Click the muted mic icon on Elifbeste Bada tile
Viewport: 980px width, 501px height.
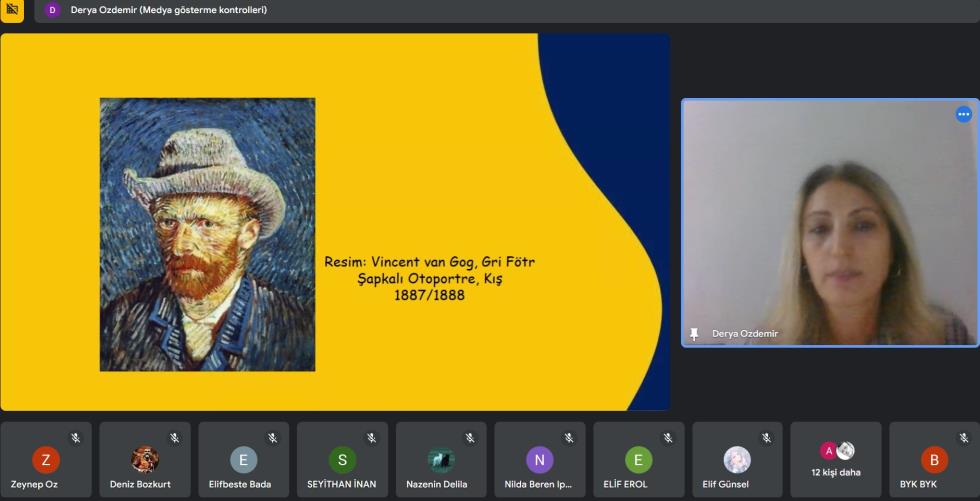tap(273, 438)
